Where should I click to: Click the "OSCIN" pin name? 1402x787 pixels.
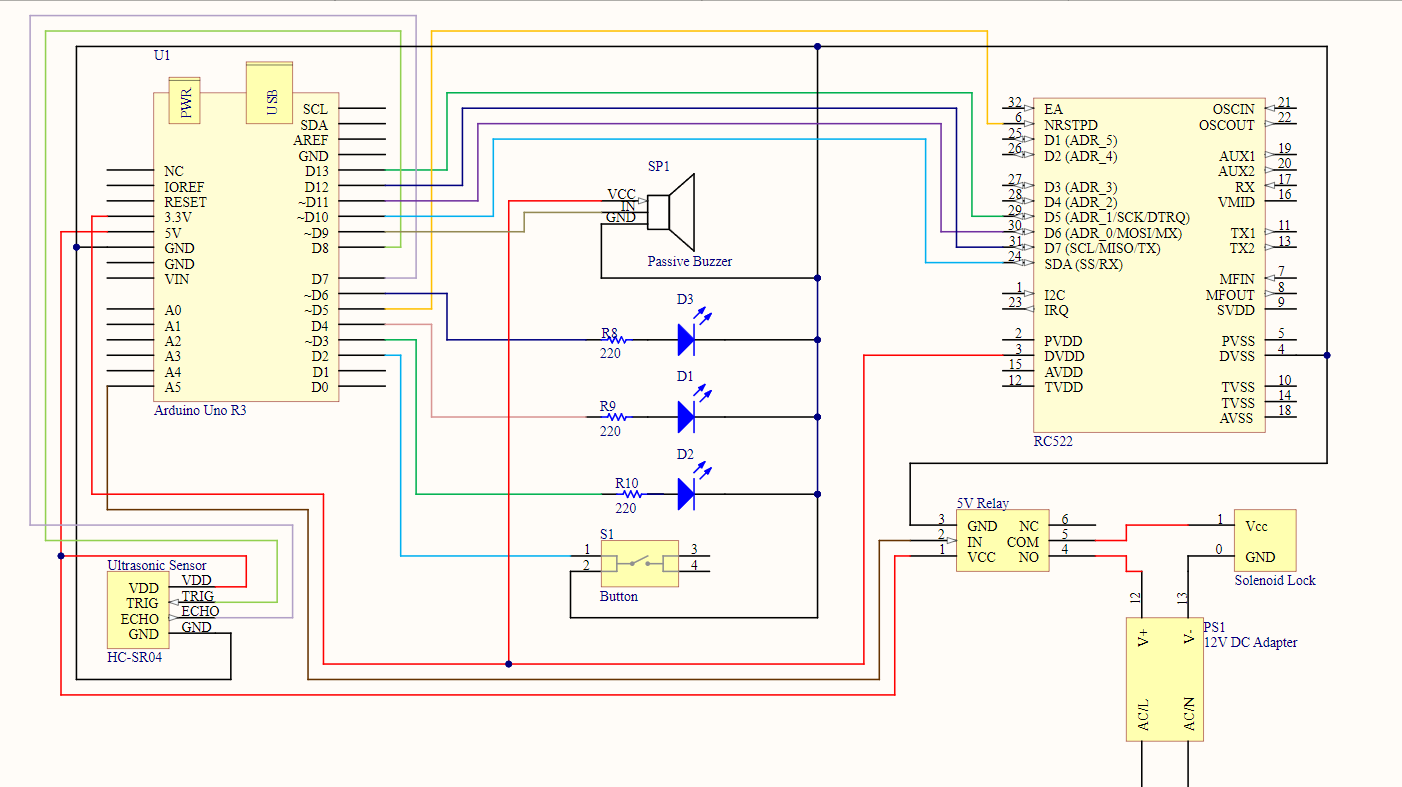click(x=1233, y=109)
